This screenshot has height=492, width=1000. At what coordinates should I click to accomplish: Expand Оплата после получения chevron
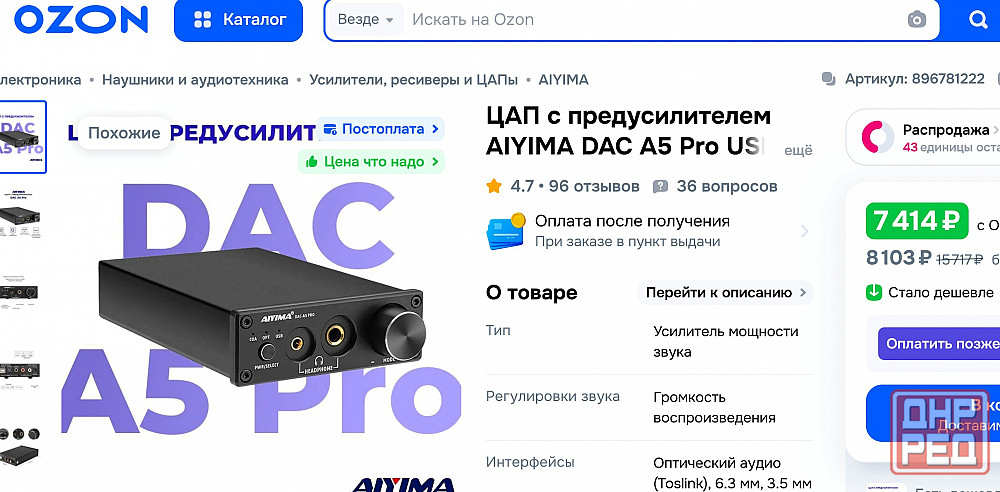coord(804,231)
